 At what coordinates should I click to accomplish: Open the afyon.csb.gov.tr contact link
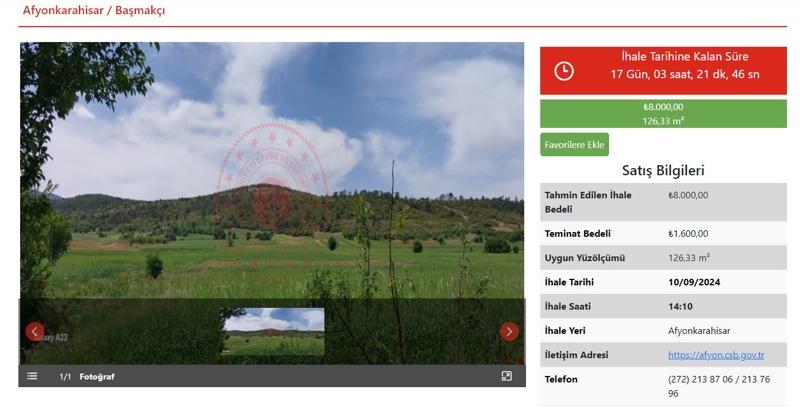(716, 355)
